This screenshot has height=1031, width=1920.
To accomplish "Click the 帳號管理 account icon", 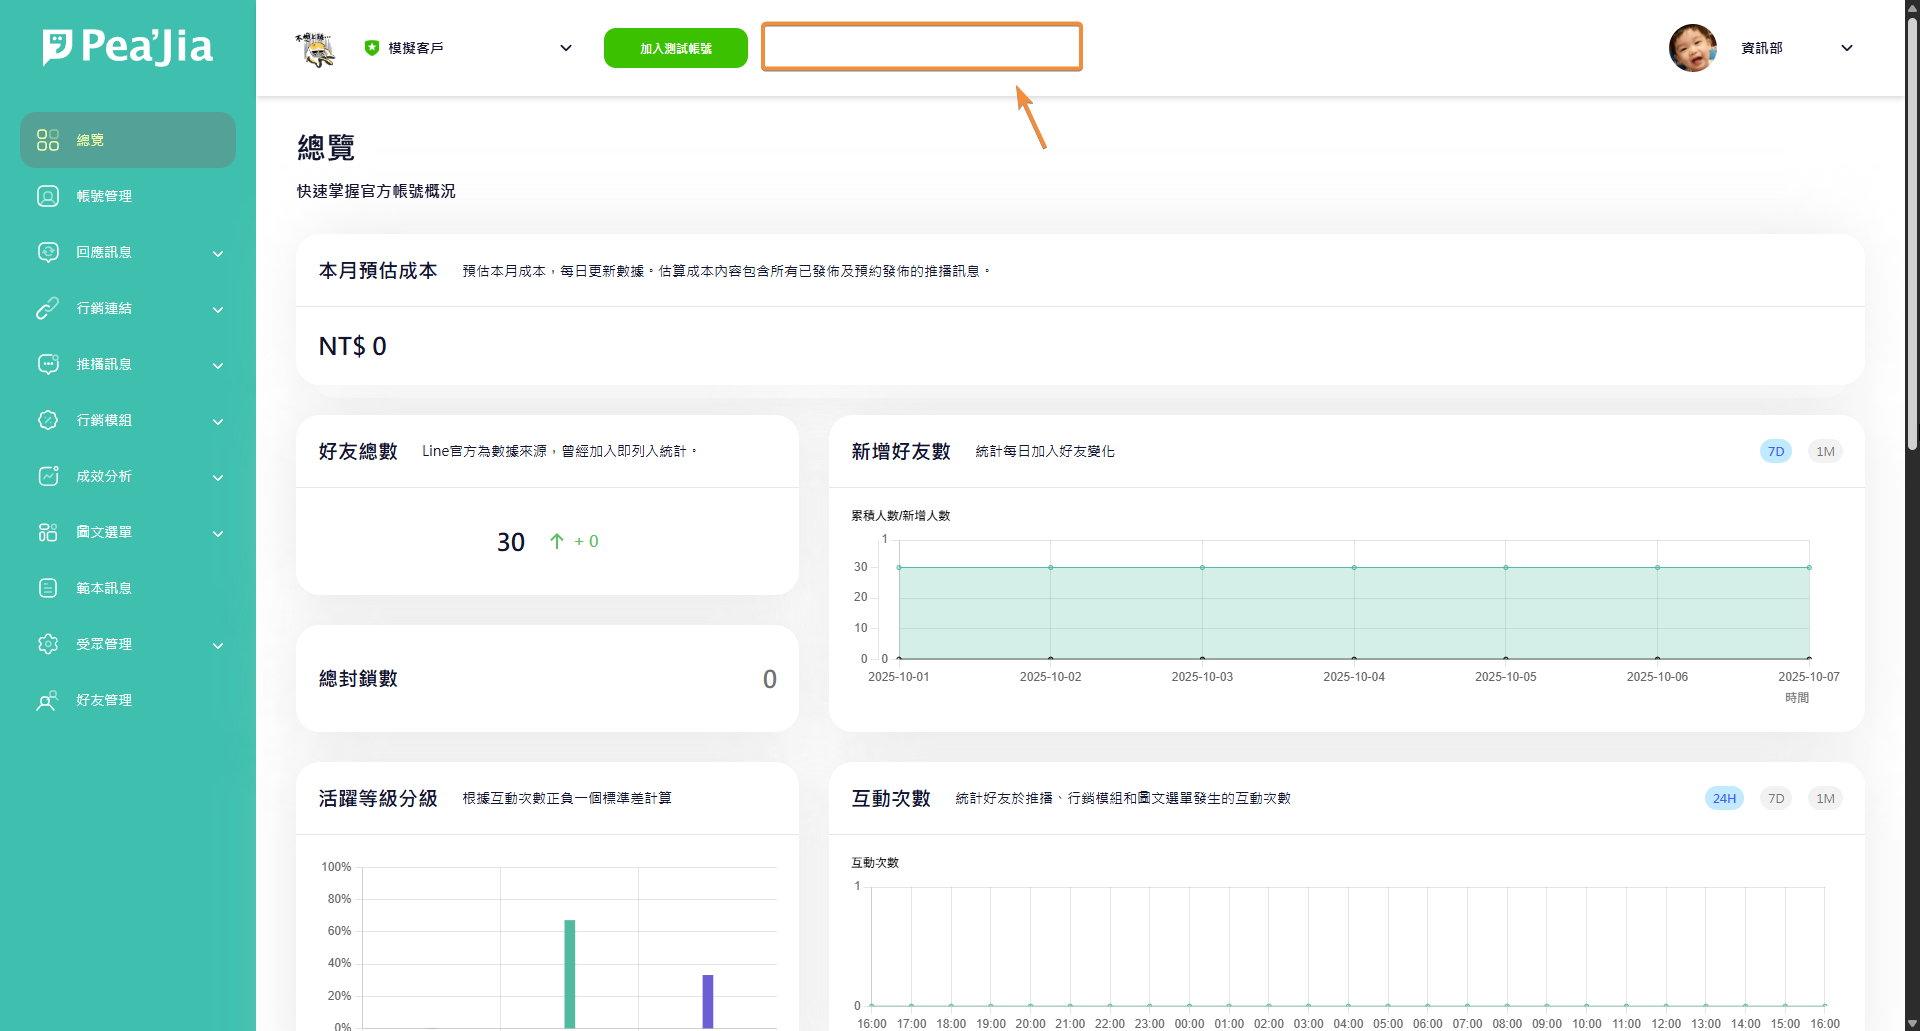I will tap(48, 196).
